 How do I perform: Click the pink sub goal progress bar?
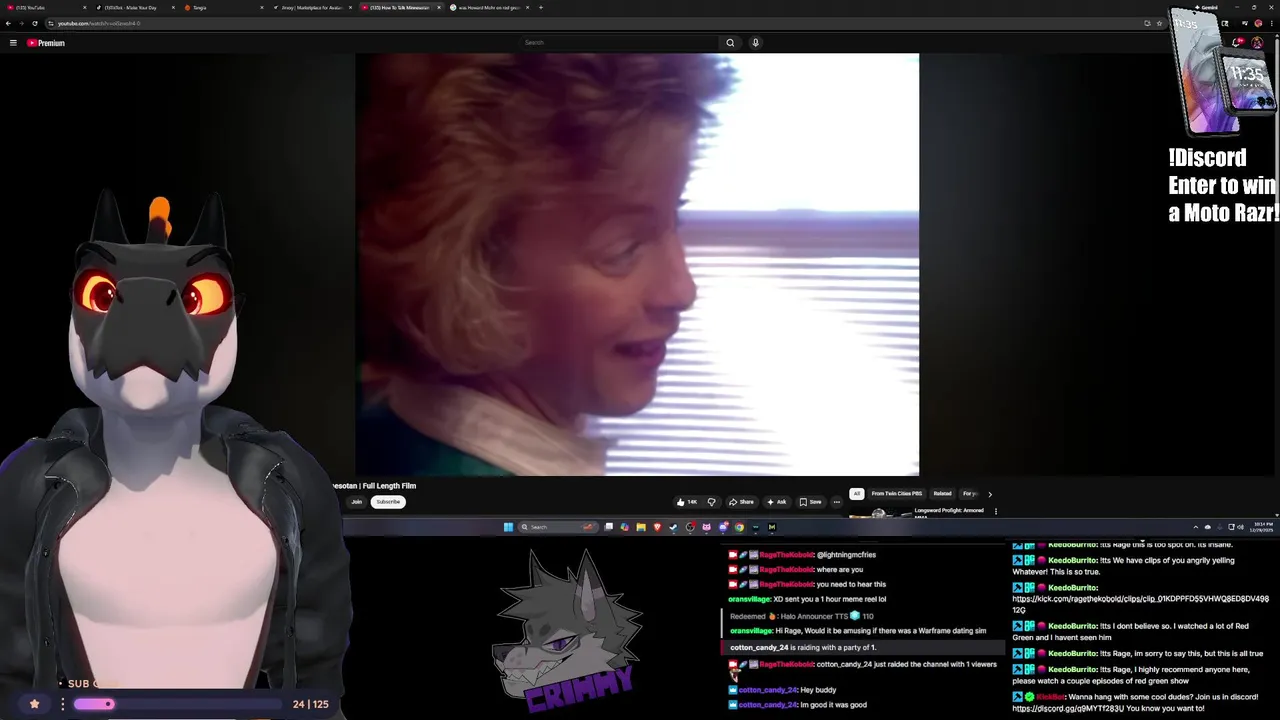tap(94, 704)
